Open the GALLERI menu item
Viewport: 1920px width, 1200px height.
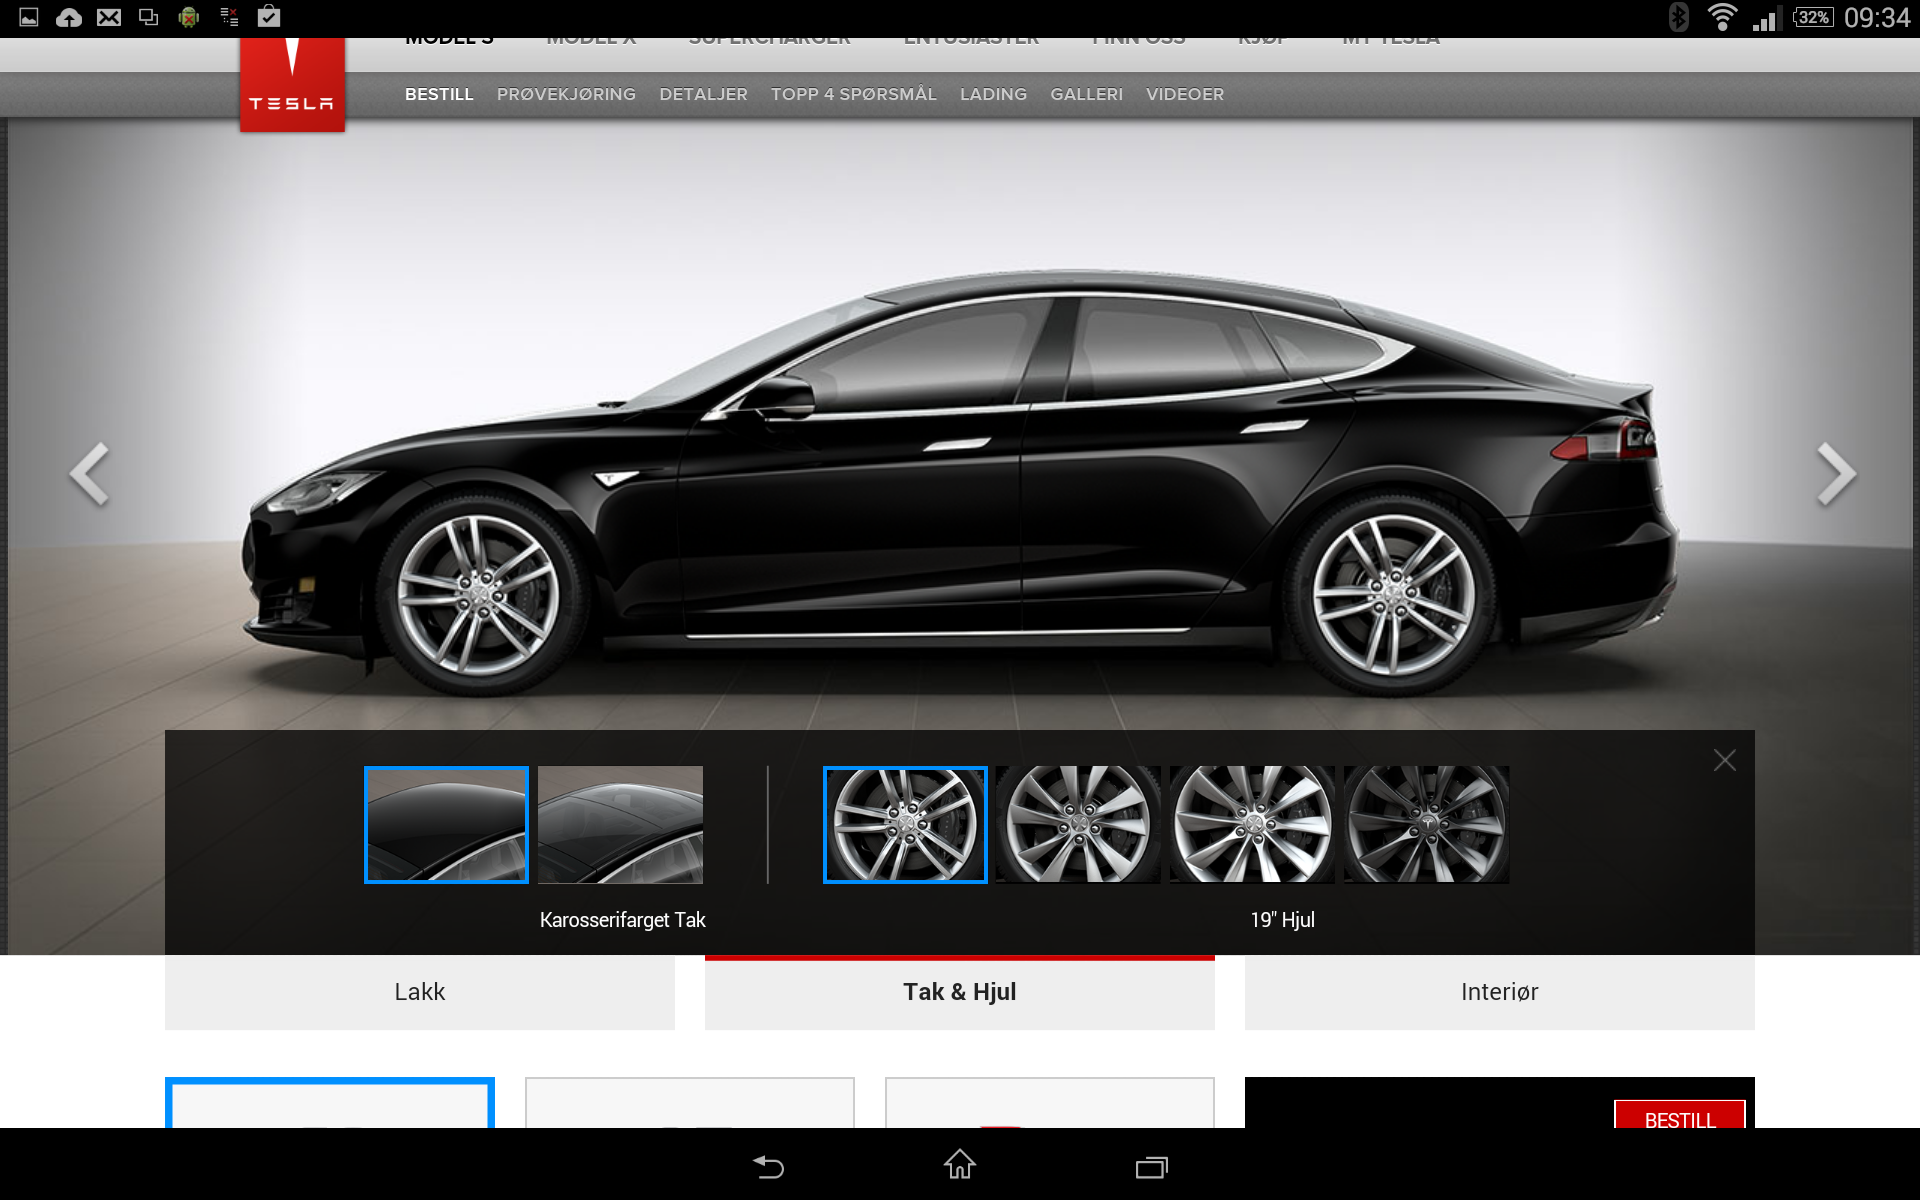1086,94
